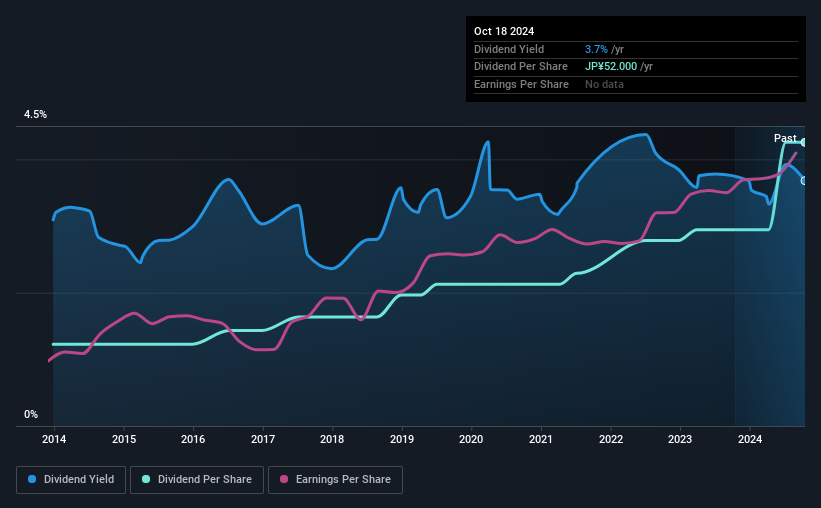Click the 2022 x-axis label
The height and width of the screenshot is (508, 821).
(611, 439)
